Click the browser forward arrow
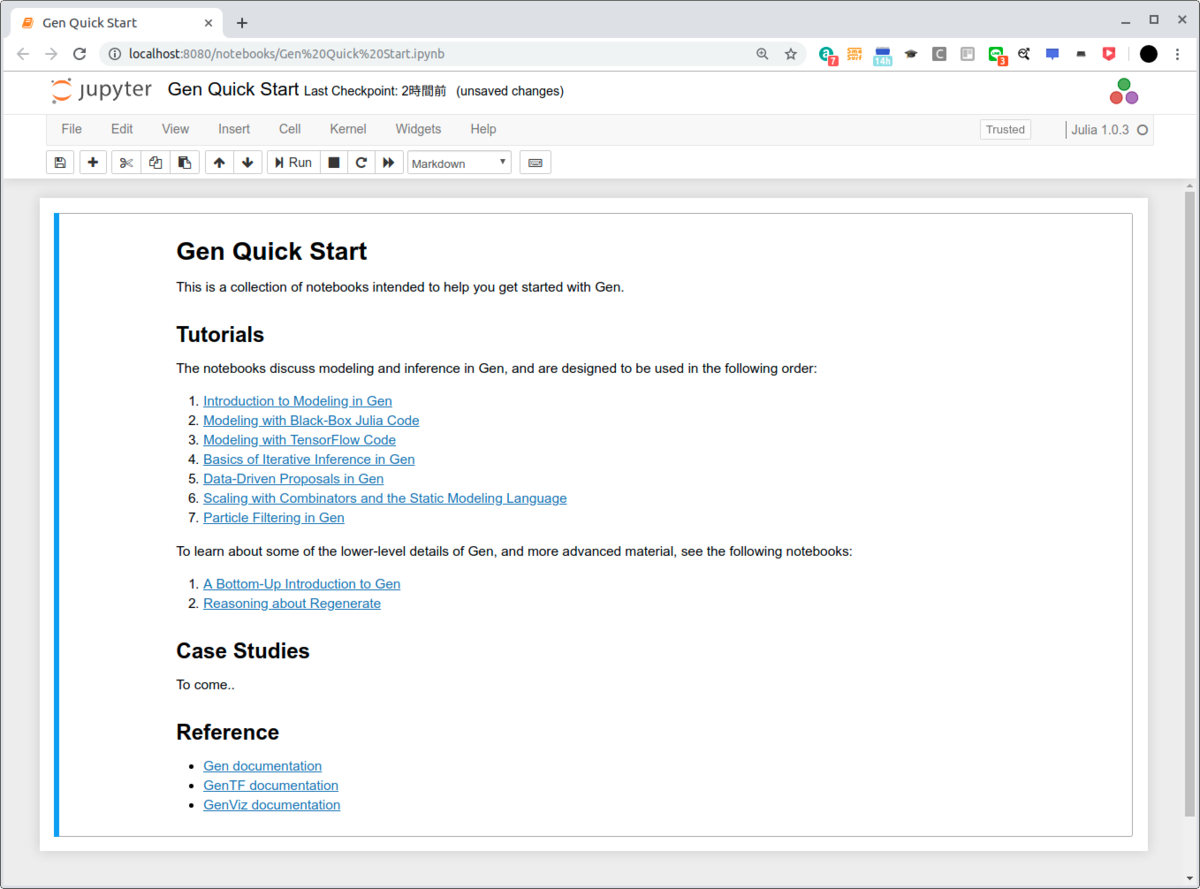Viewport: 1200px width, 889px height. tap(51, 54)
